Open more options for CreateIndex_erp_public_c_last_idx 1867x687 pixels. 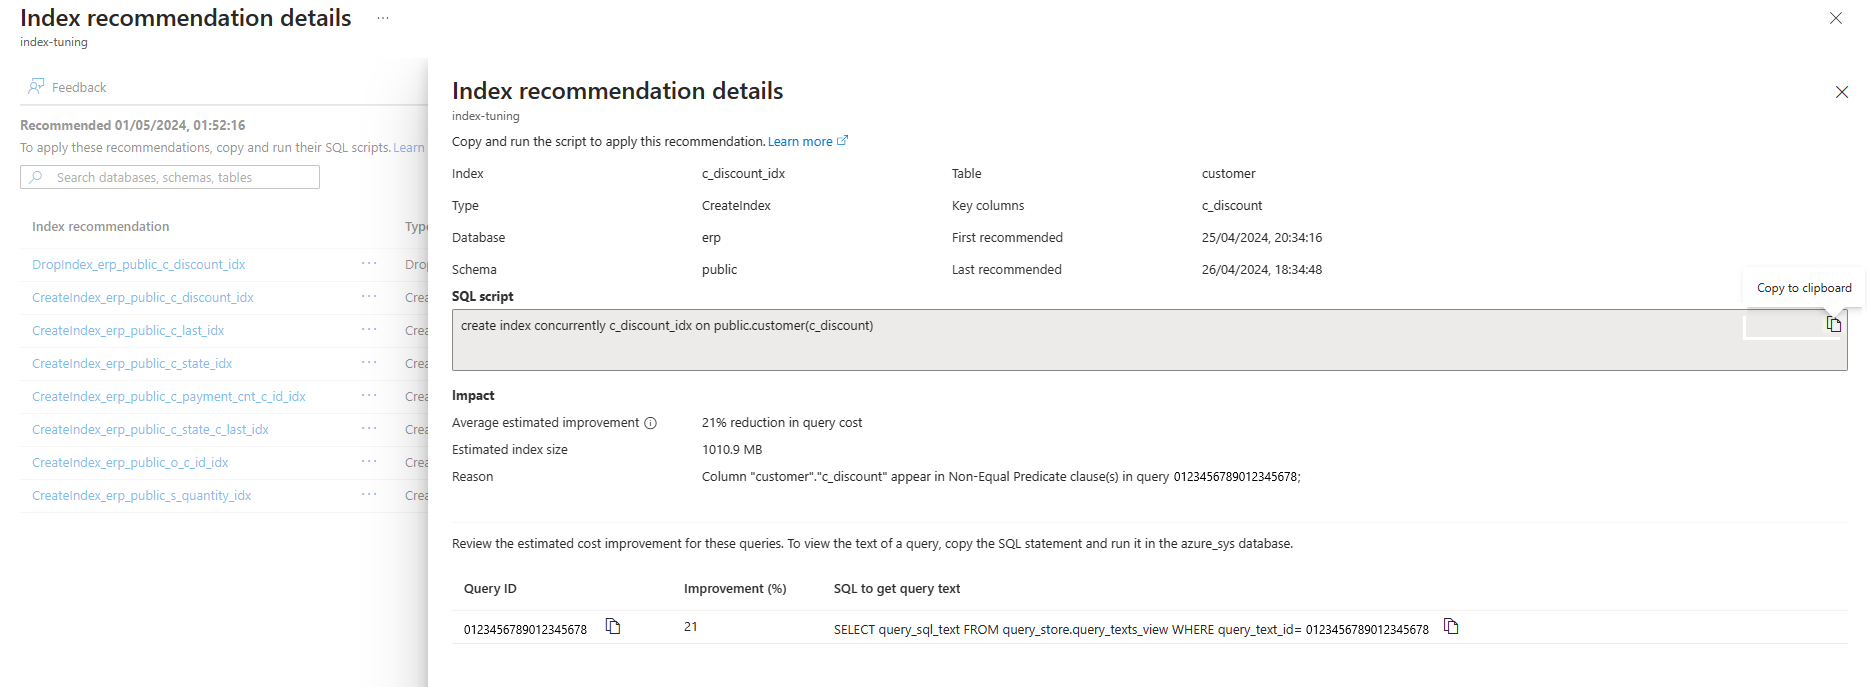tap(369, 330)
